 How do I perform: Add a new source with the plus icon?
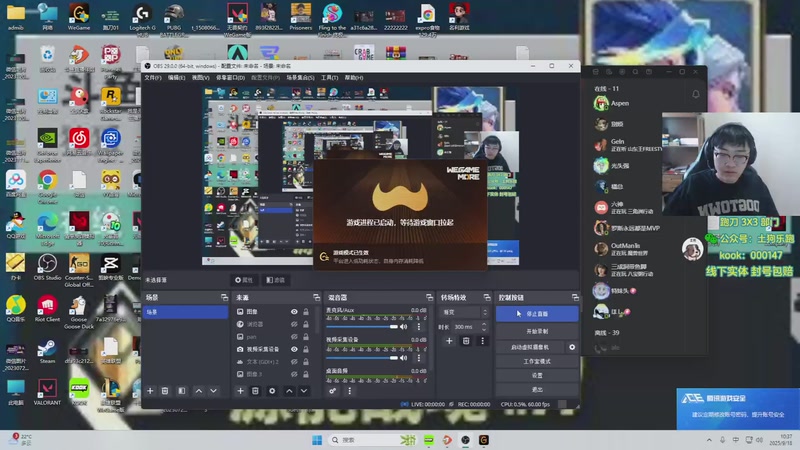240,391
